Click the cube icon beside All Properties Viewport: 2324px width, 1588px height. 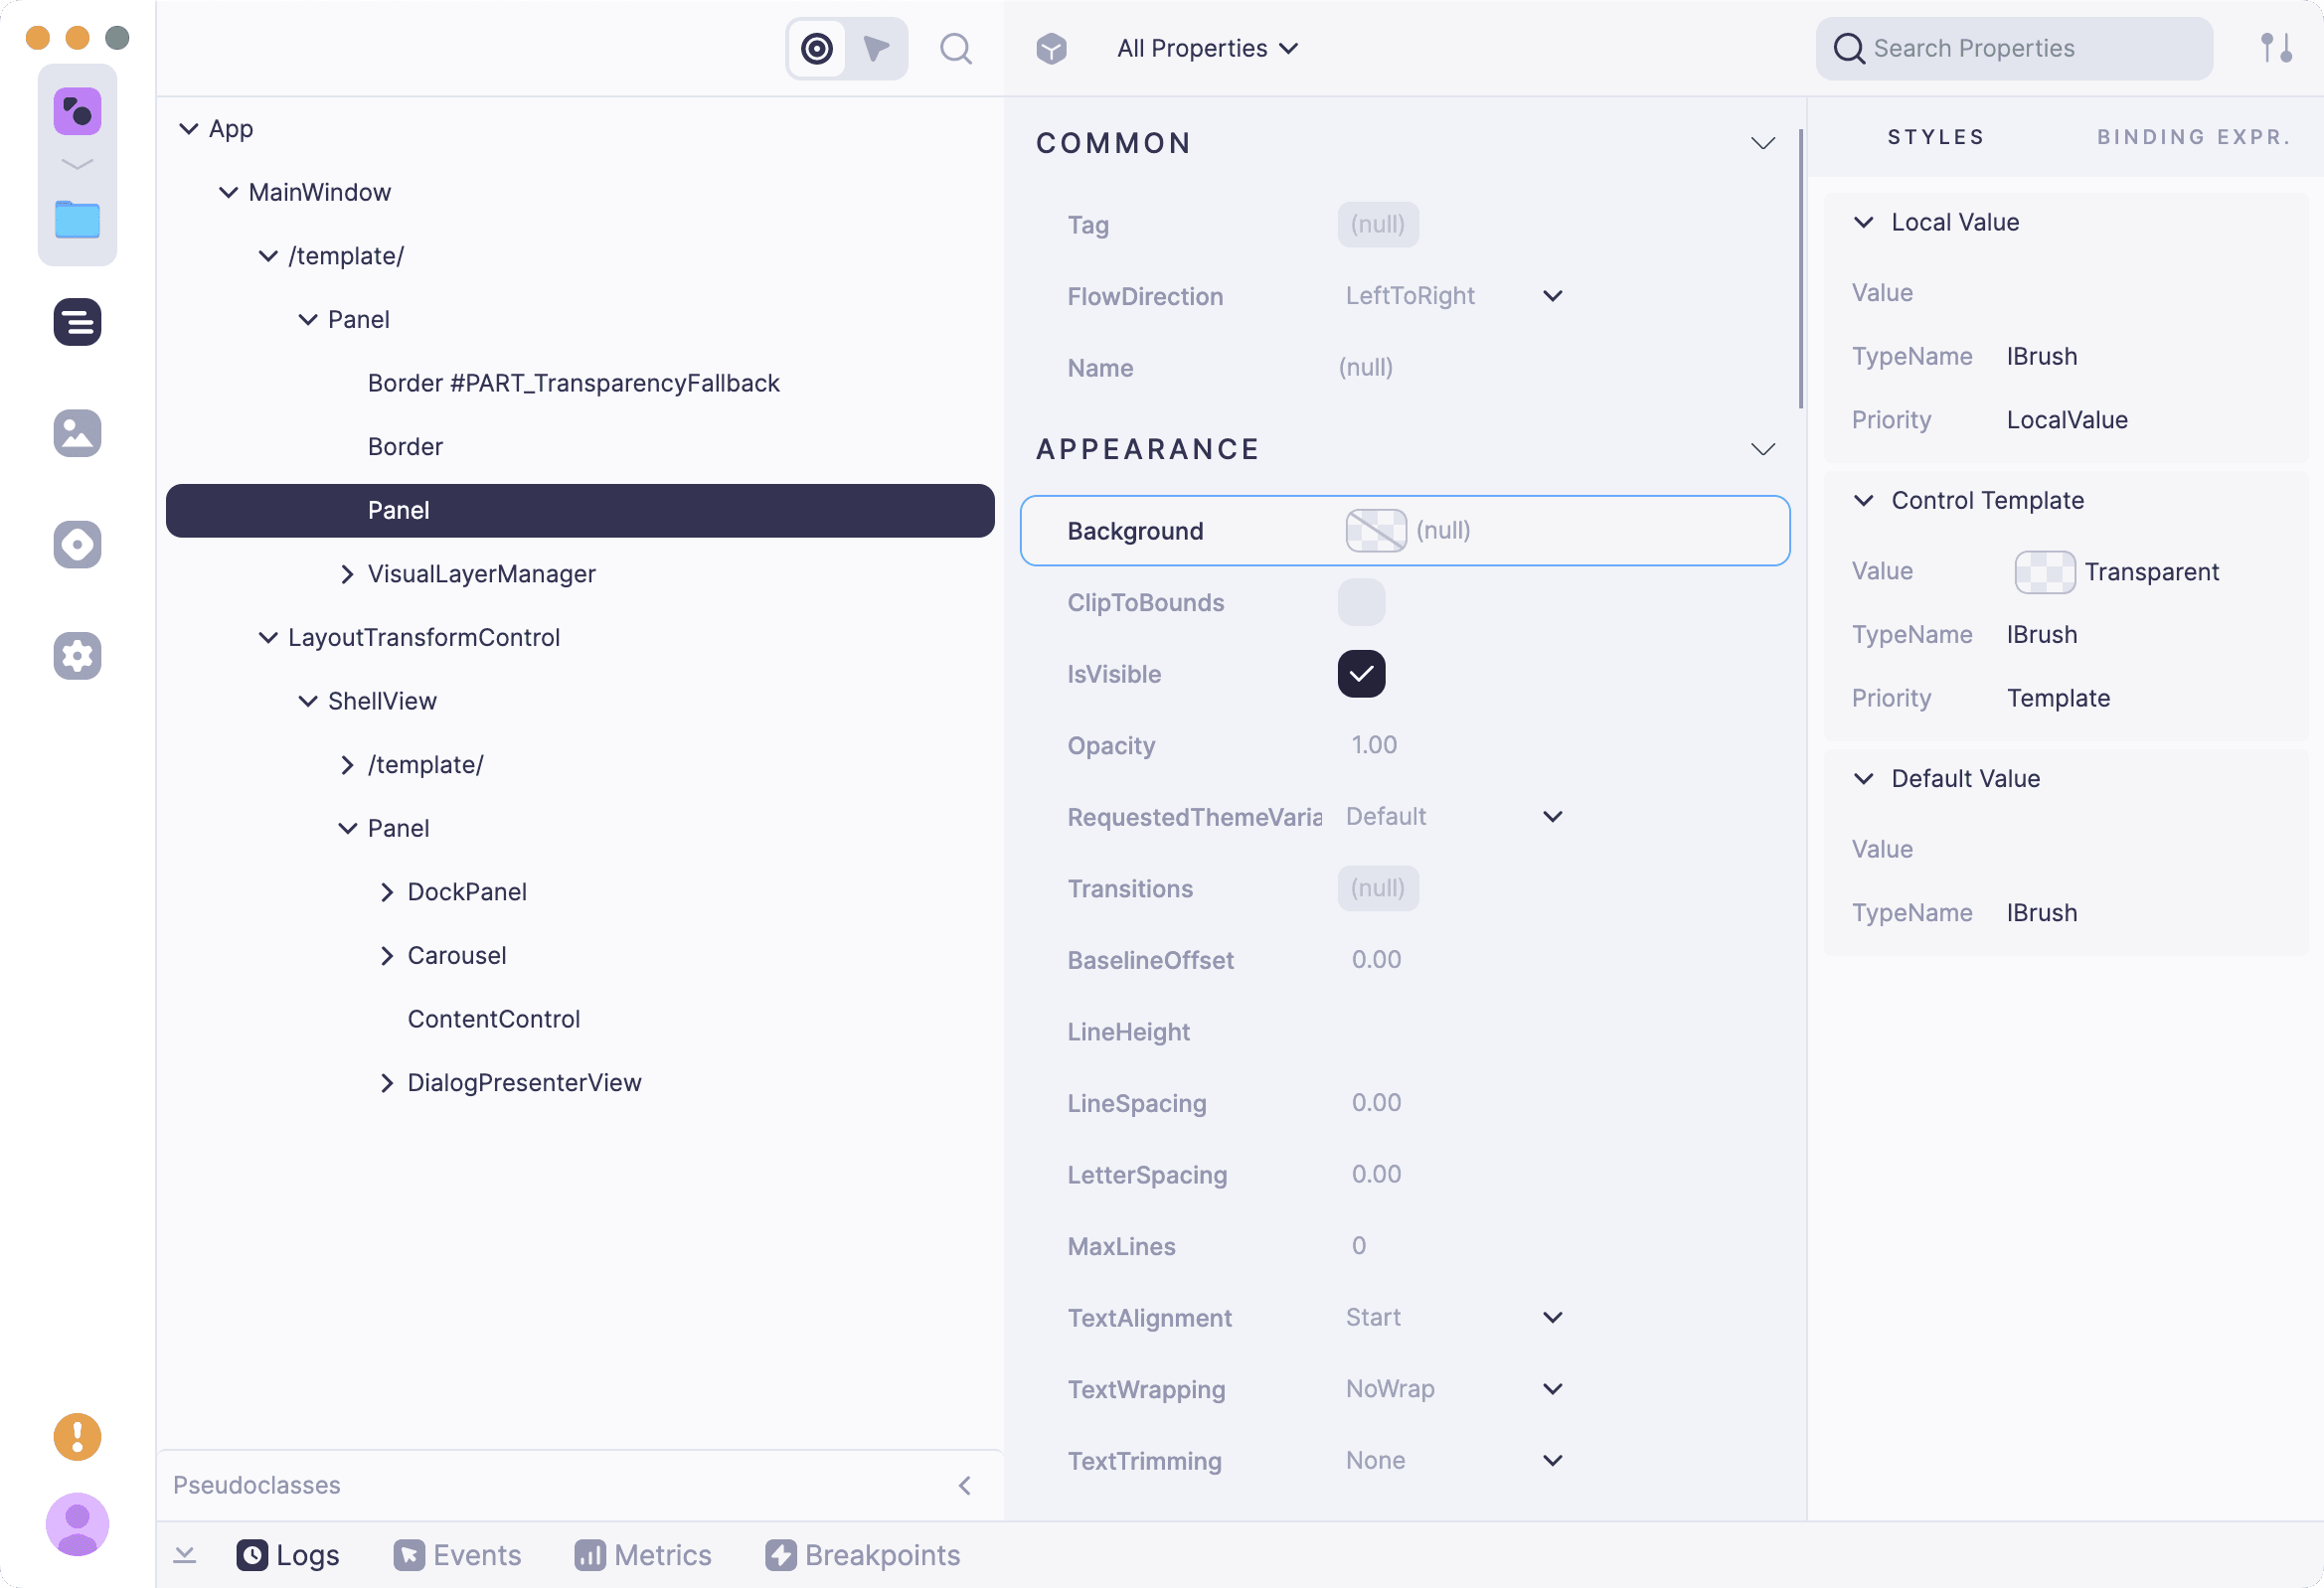point(1051,48)
